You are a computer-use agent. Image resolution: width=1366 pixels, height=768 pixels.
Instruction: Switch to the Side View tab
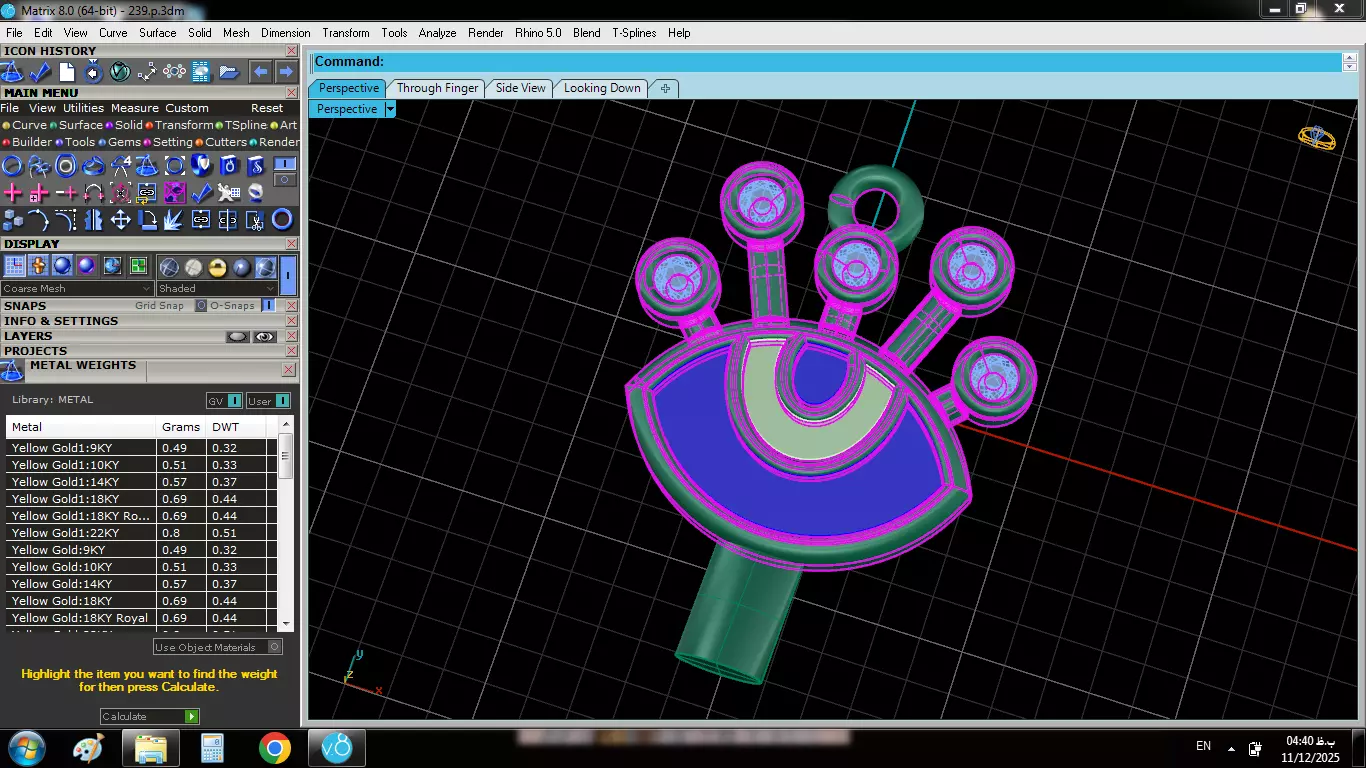[x=521, y=88]
